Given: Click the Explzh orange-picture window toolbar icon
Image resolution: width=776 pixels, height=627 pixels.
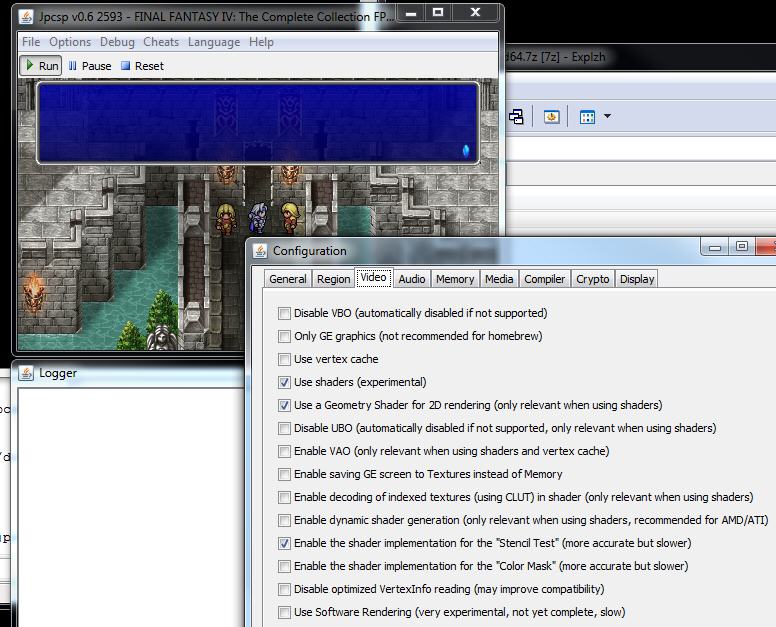Looking at the screenshot, I should tap(551, 117).
